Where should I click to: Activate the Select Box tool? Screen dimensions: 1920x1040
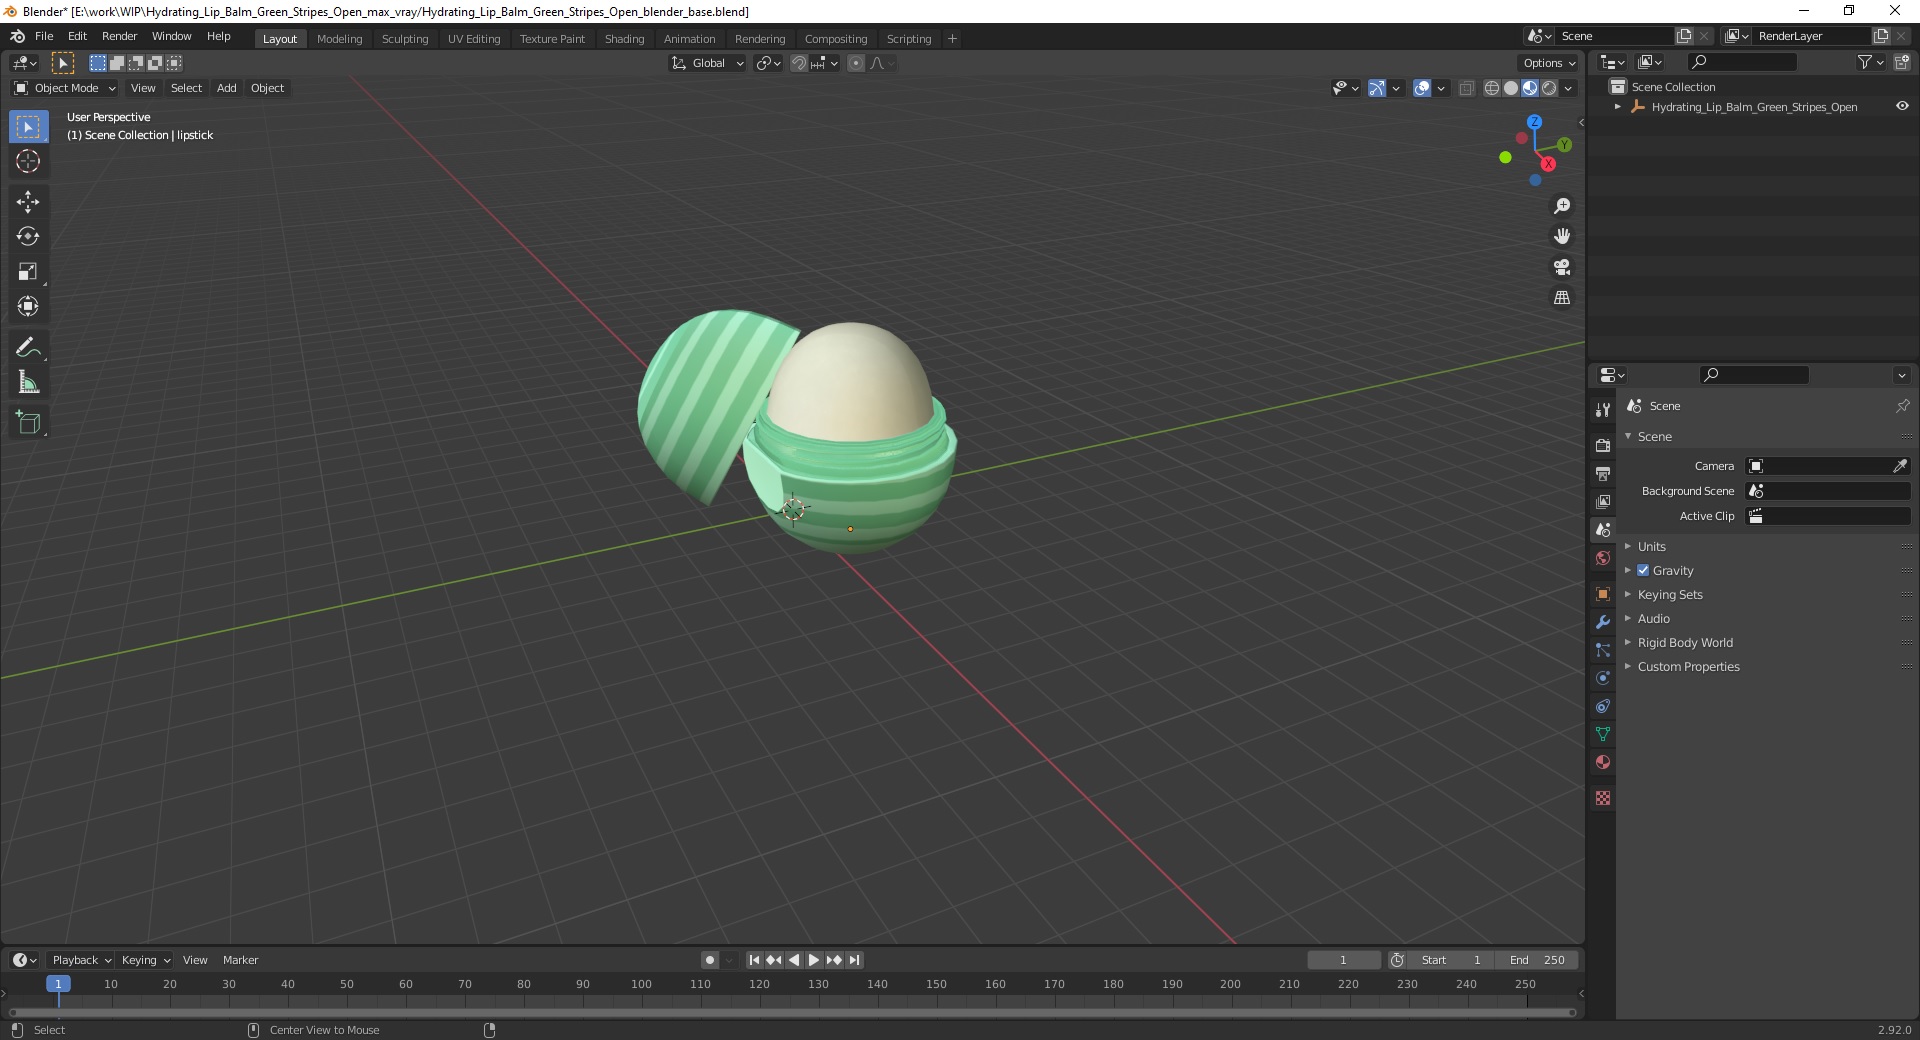28,127
